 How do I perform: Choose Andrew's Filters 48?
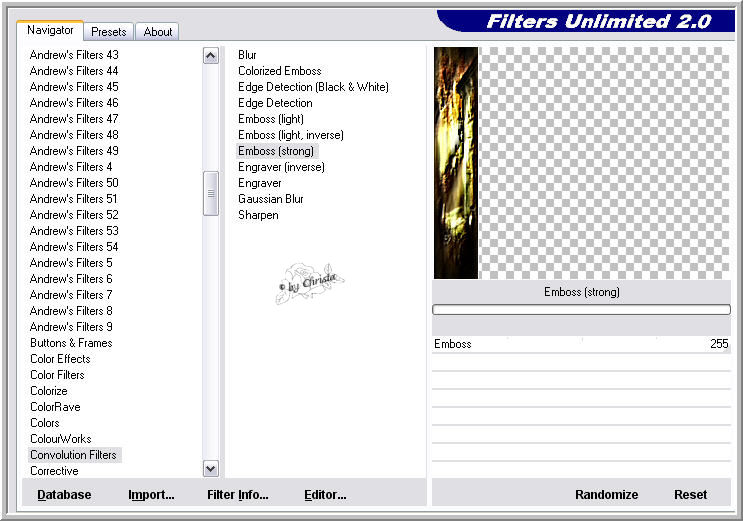pos(74,135)
